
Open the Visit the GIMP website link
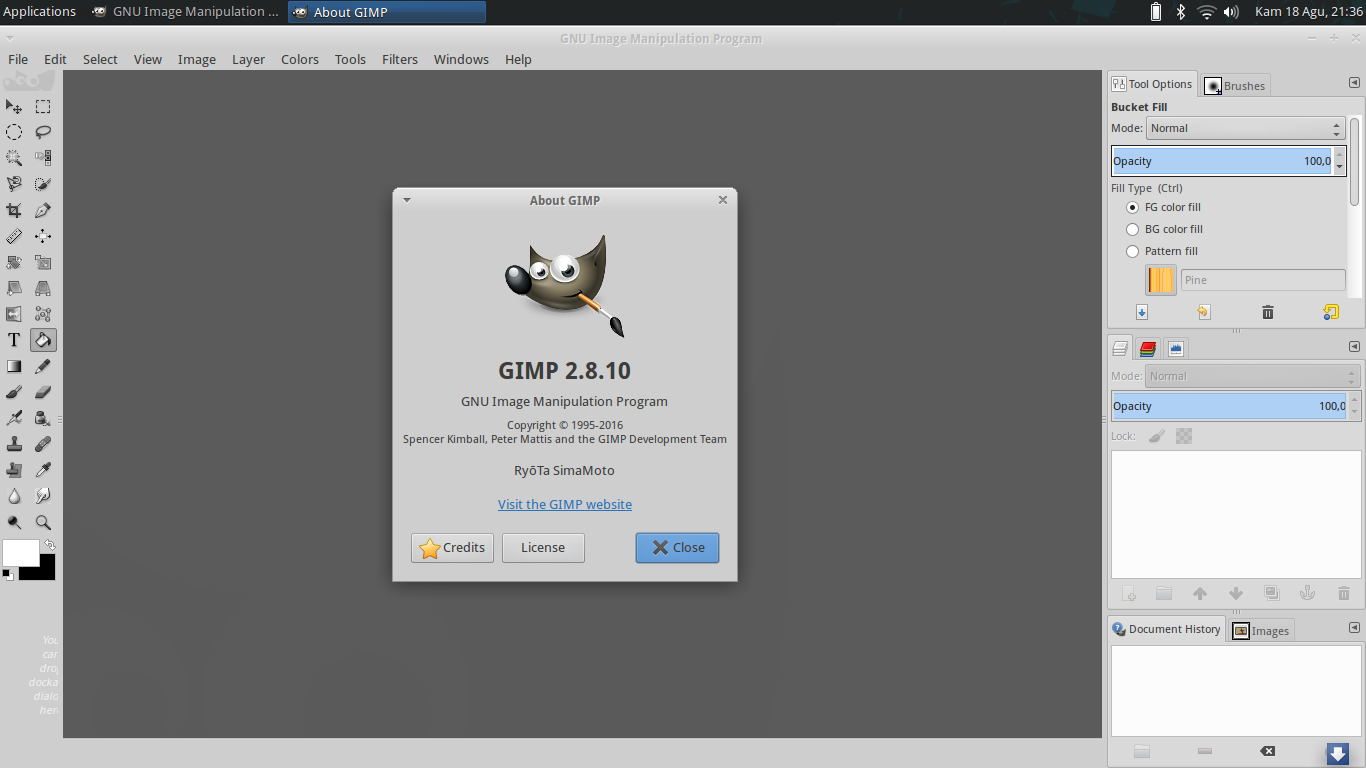(565, 504)
